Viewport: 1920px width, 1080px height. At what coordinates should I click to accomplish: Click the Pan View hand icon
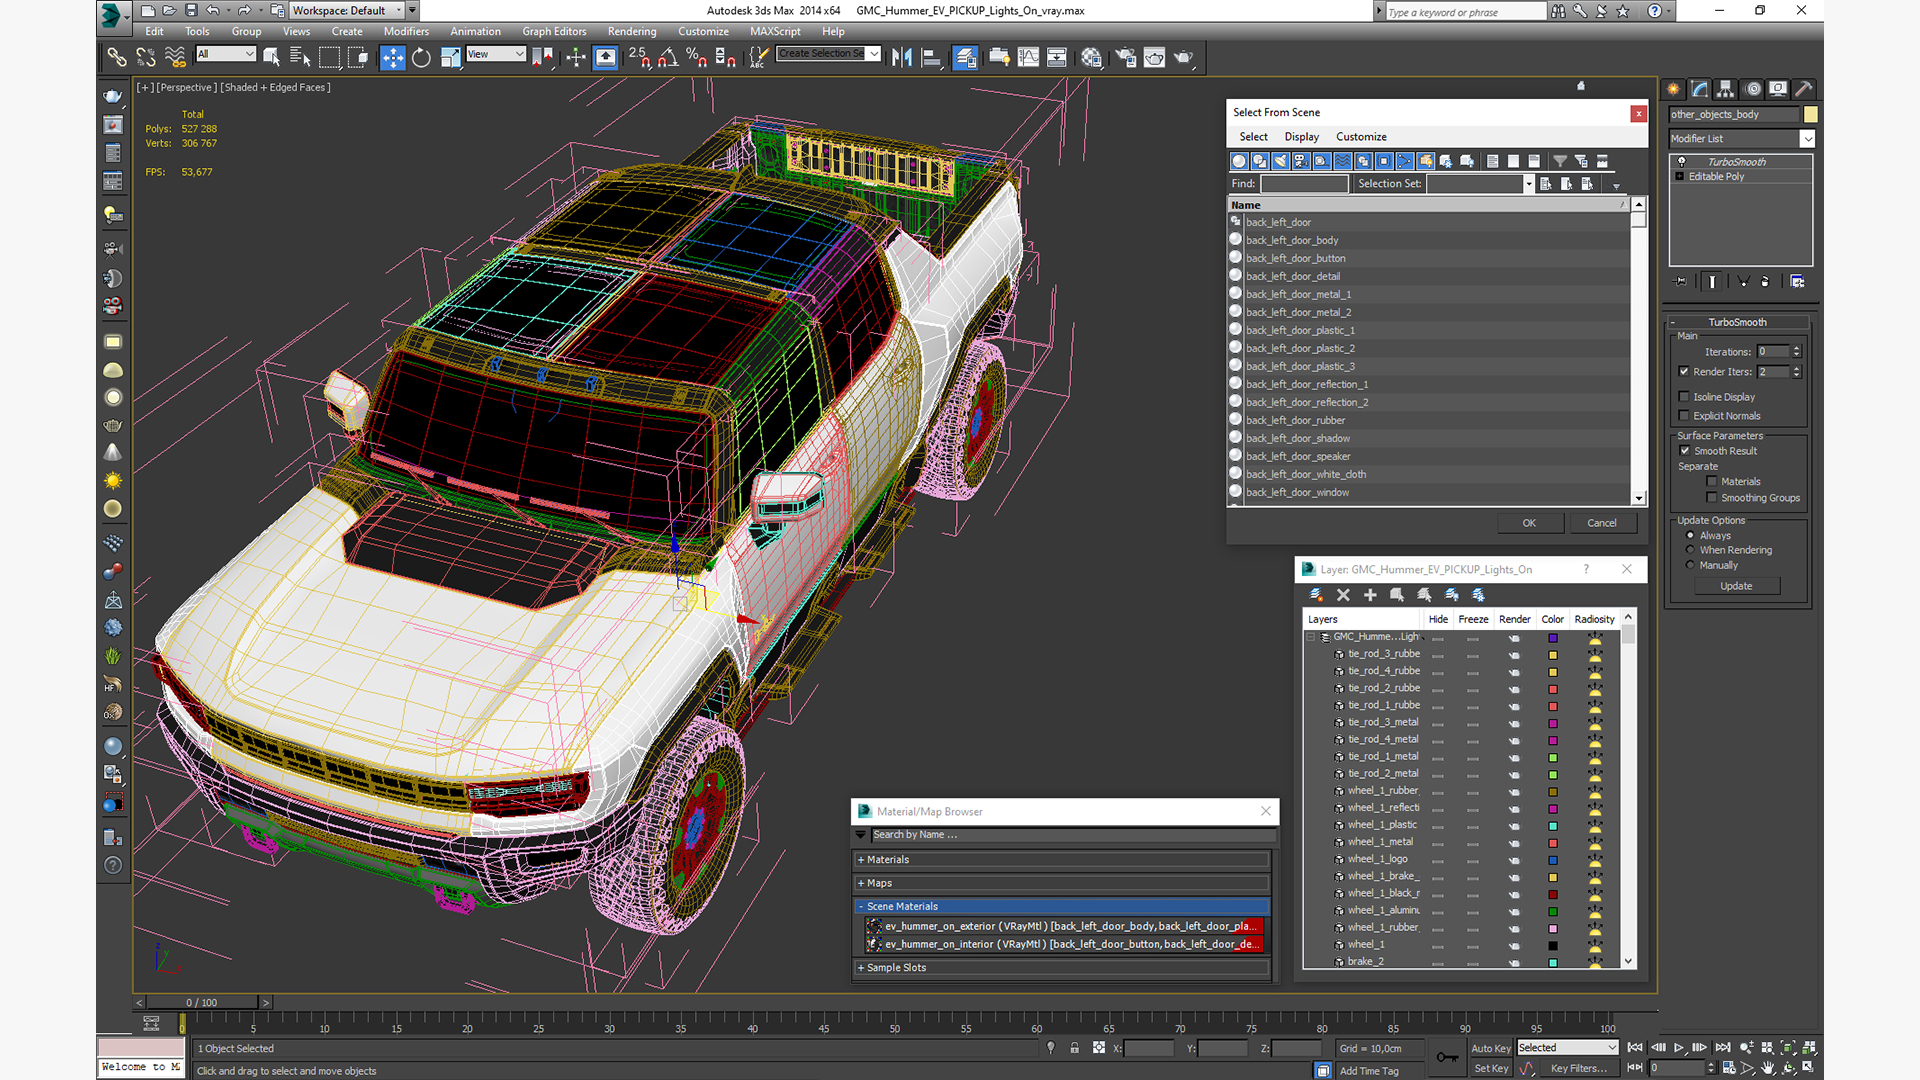pyautogui.click(x=1768, y=1068)
